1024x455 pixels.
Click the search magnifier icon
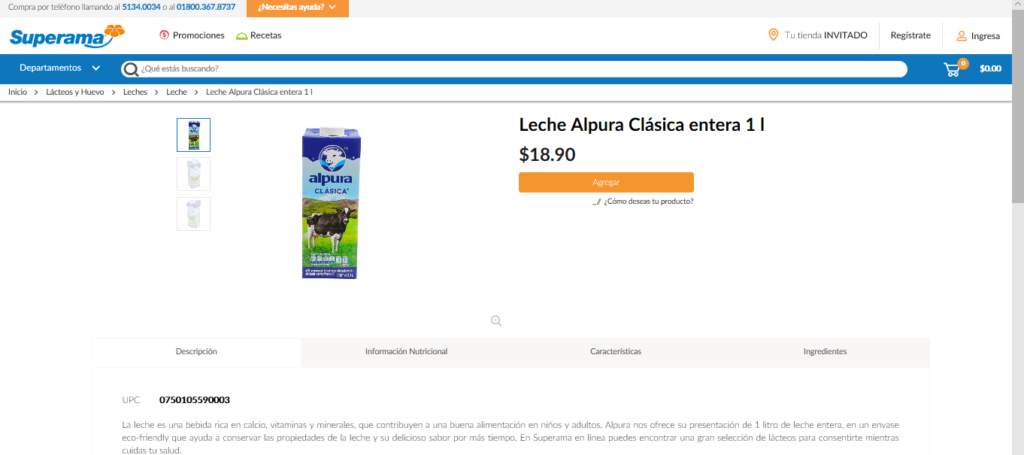(131, 69)
